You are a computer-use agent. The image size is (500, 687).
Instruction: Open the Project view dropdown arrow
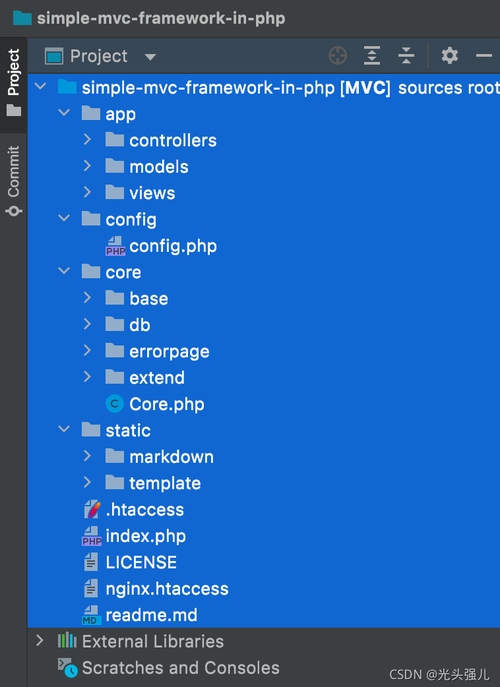(x=150, y=57)
